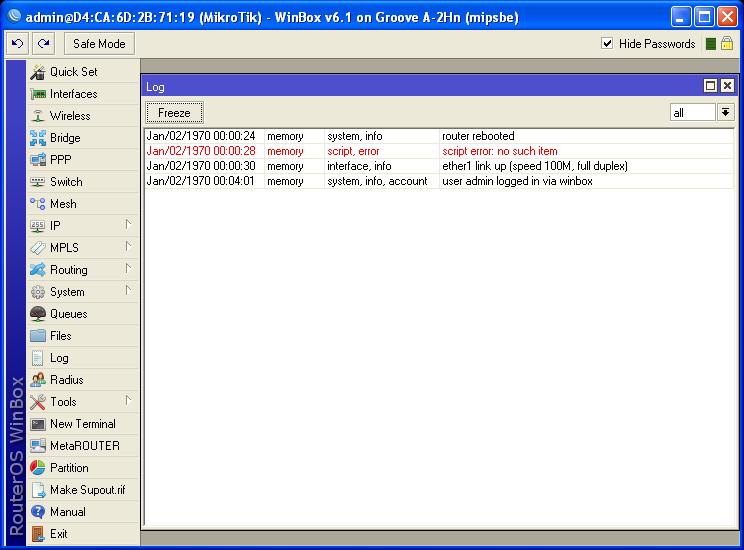This screenshot has height=550, width=744.
Task: Click the Freeze button in Log window
Action: pyautogui.click(x=174, y=113)
